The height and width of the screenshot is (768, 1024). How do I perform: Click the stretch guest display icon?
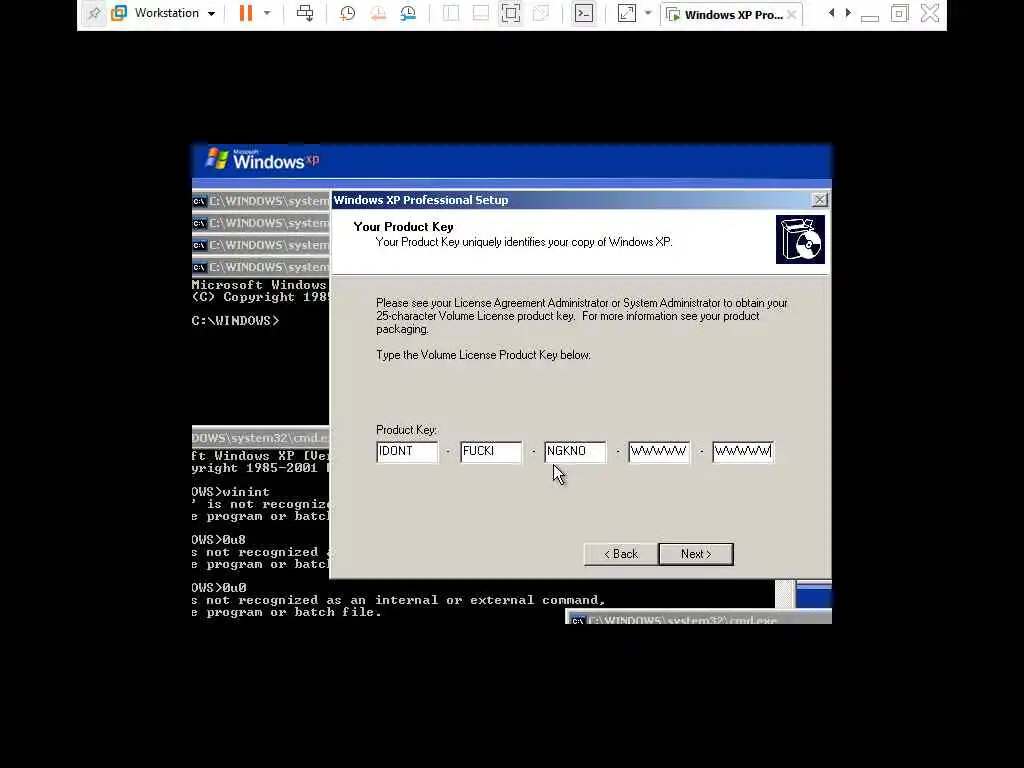point(626,13)
